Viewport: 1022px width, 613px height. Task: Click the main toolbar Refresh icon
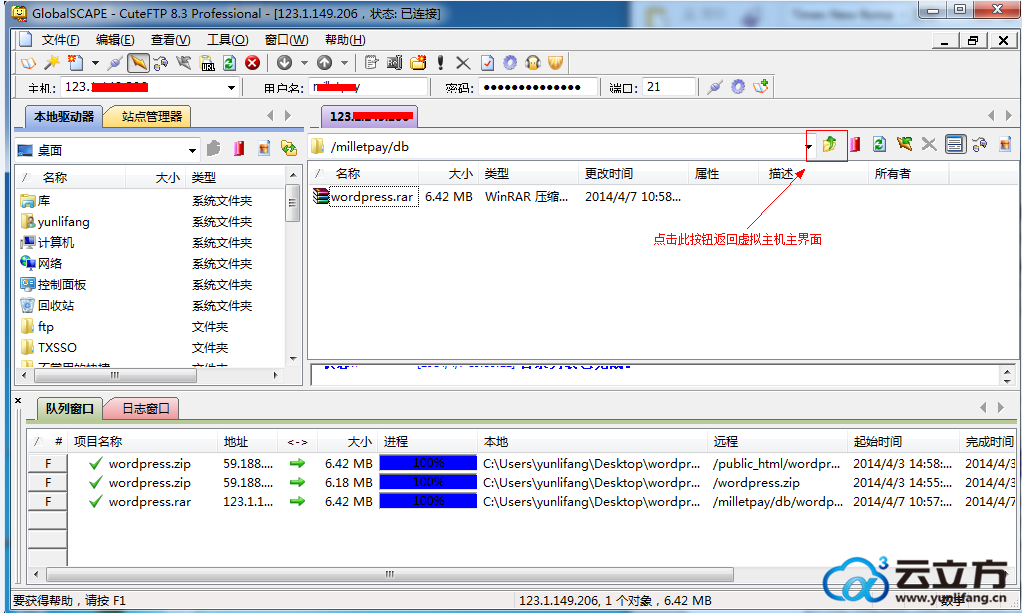(229, 63)
